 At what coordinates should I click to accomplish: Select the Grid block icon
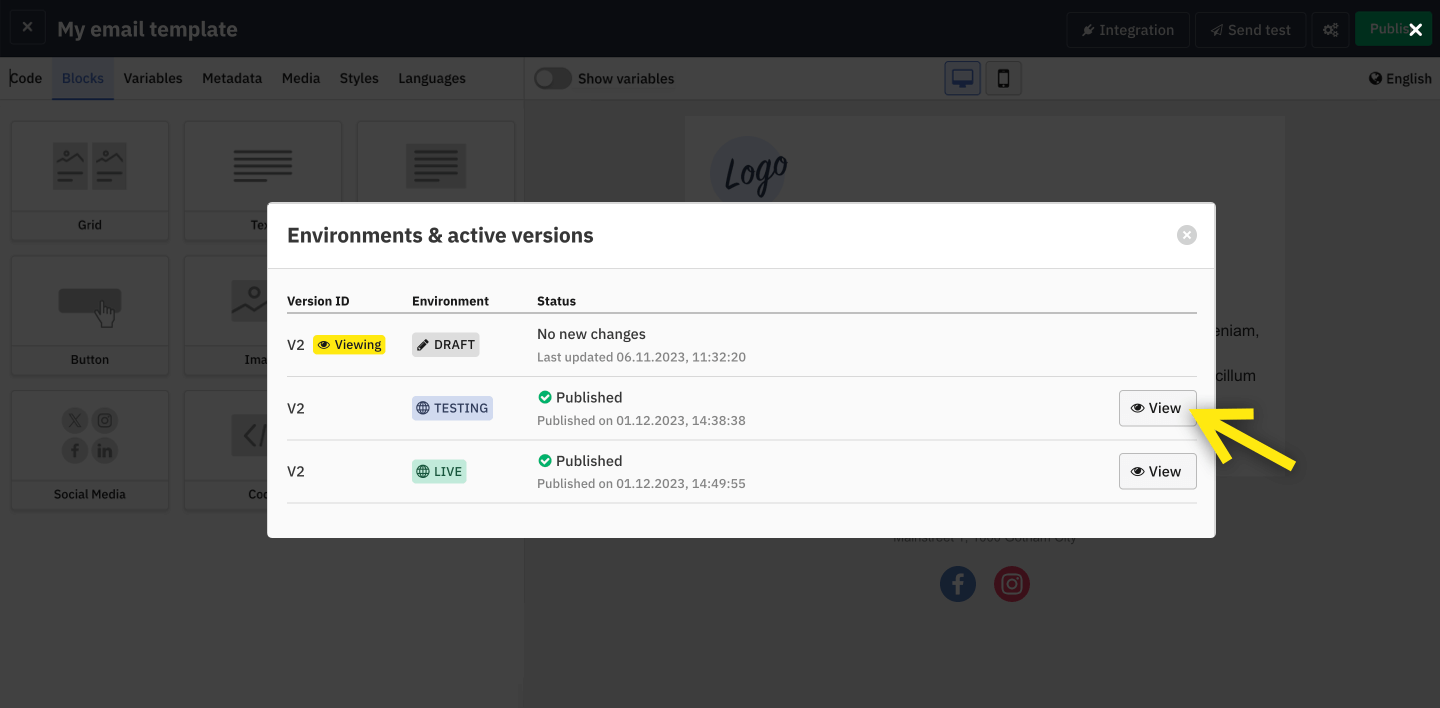89,166
